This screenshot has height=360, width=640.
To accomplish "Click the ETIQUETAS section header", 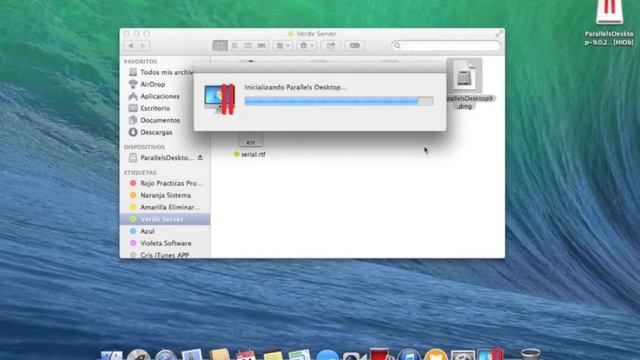I will [x=140, y=173].
